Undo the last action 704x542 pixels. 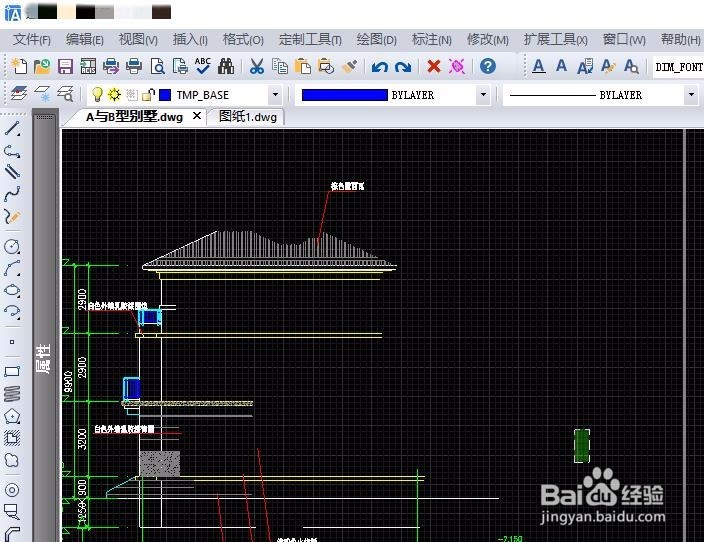point(379,67)
